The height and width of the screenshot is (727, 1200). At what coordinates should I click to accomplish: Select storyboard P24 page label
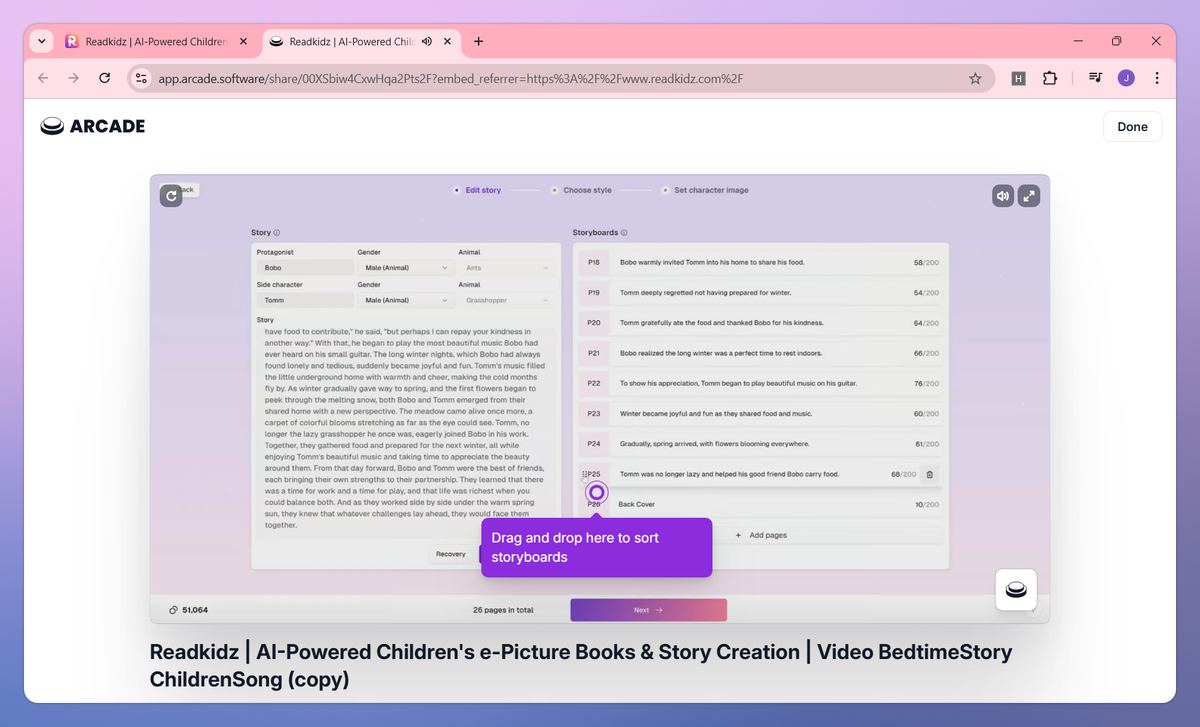[x=594, y=443]
